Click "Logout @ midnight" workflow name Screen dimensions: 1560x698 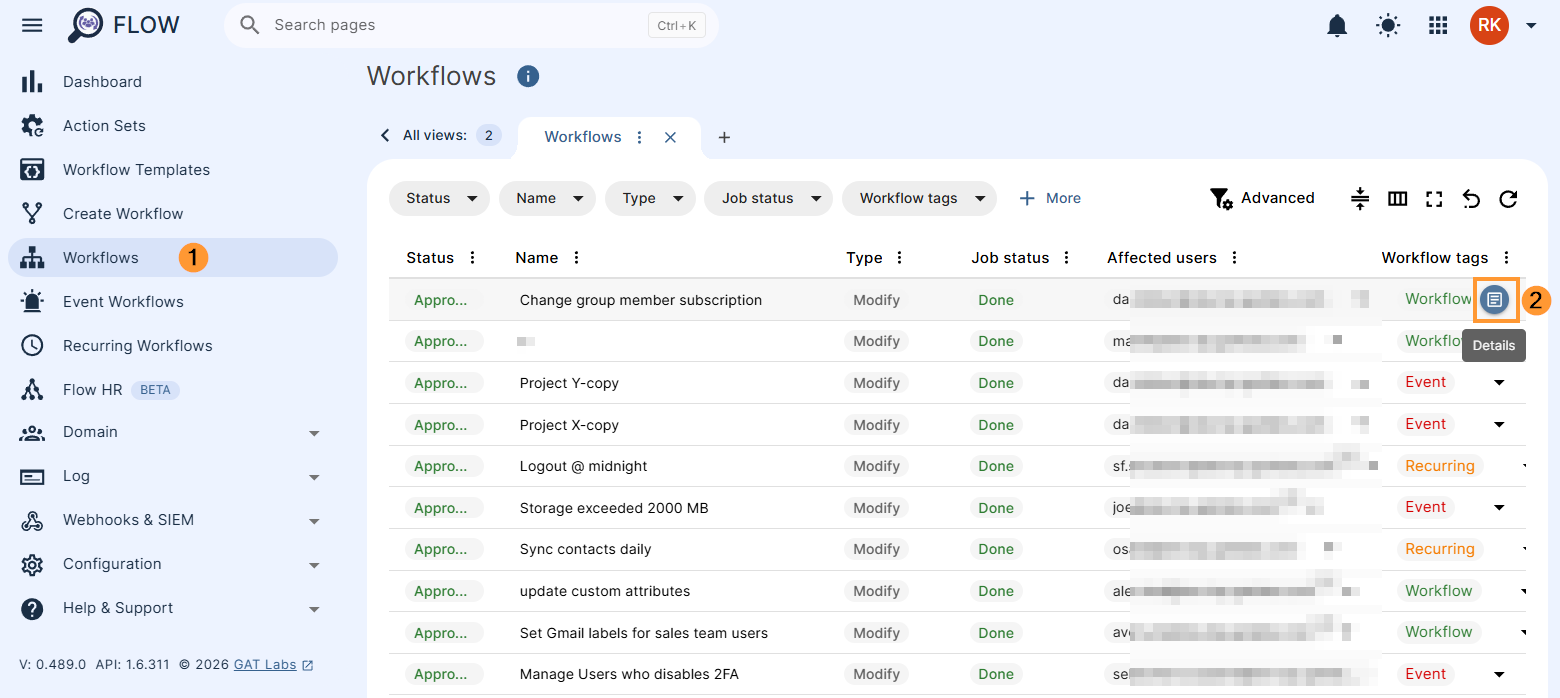[x=583, y=466]
